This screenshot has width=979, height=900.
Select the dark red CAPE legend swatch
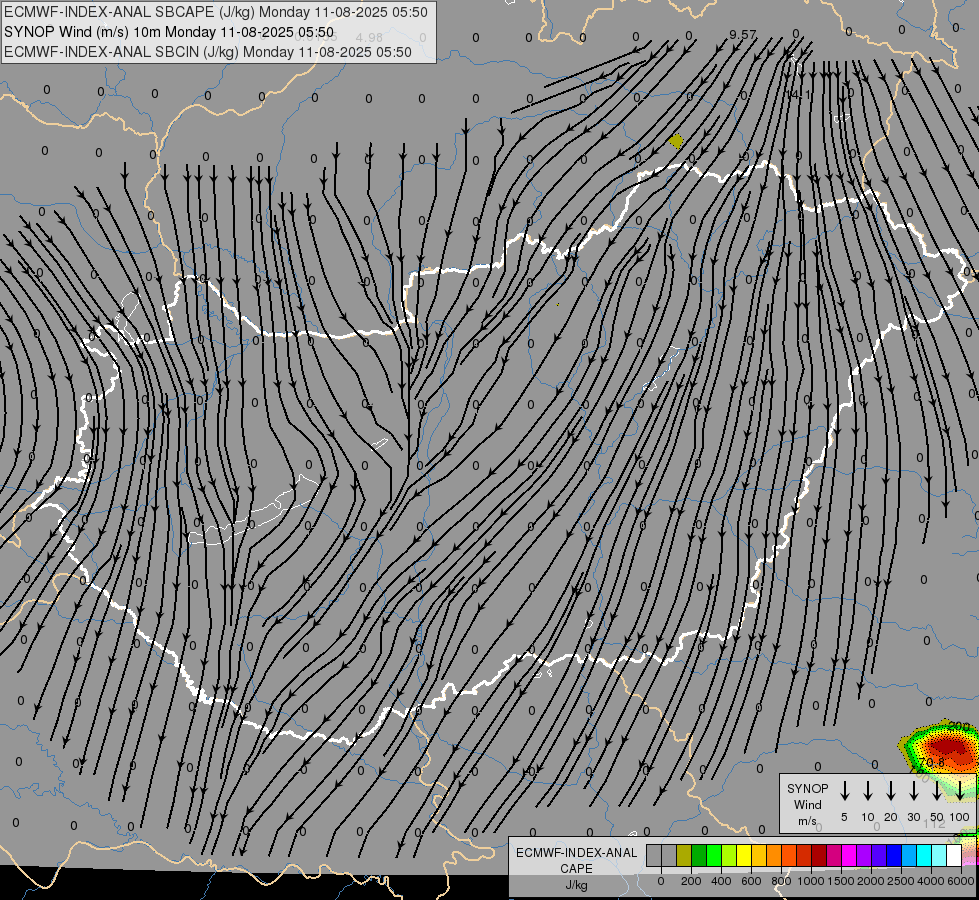819,855
